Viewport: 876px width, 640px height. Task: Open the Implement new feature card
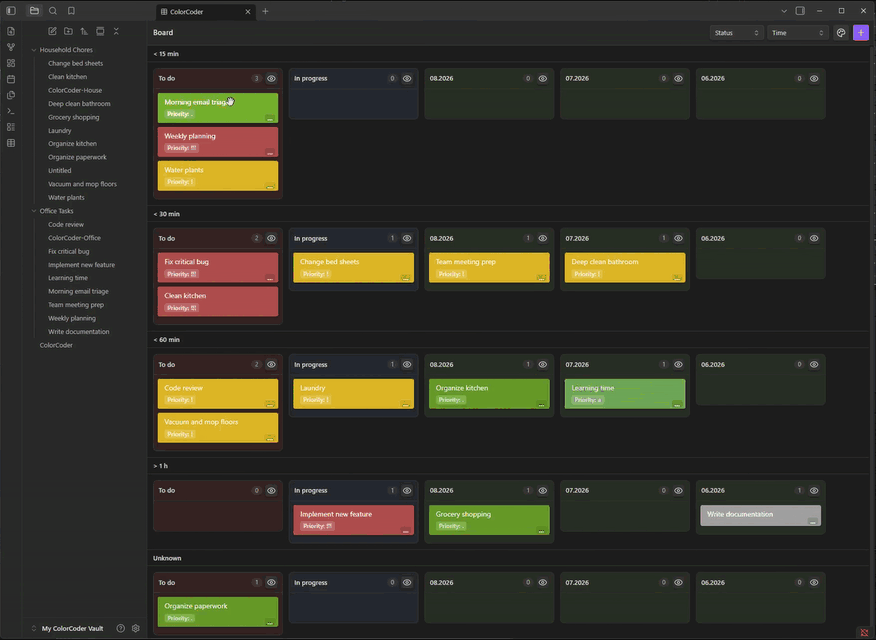354,520
